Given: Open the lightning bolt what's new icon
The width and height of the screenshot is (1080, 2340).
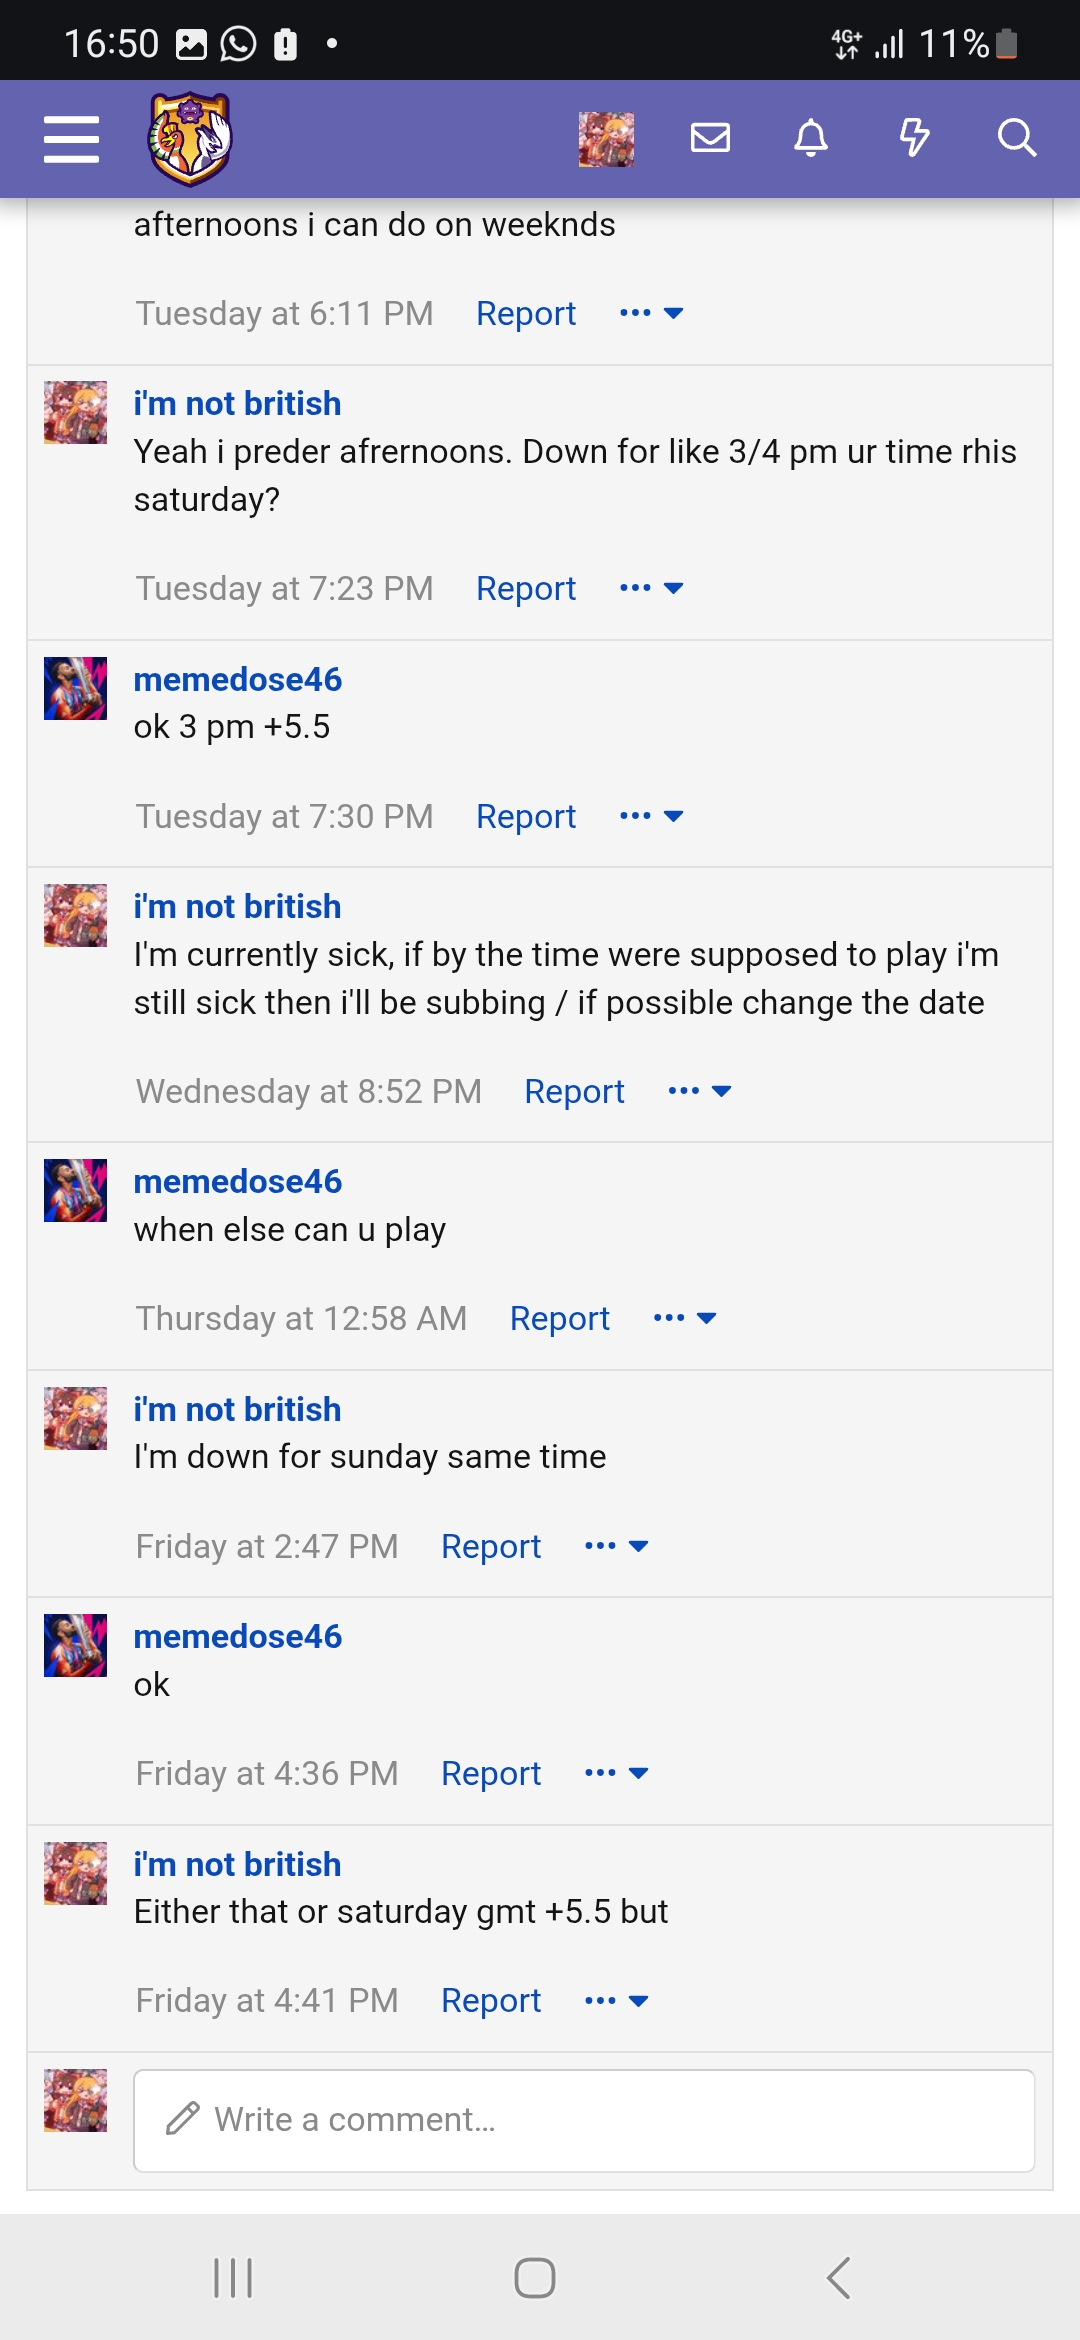Looking at the screenshot, I should click(914, 137).
